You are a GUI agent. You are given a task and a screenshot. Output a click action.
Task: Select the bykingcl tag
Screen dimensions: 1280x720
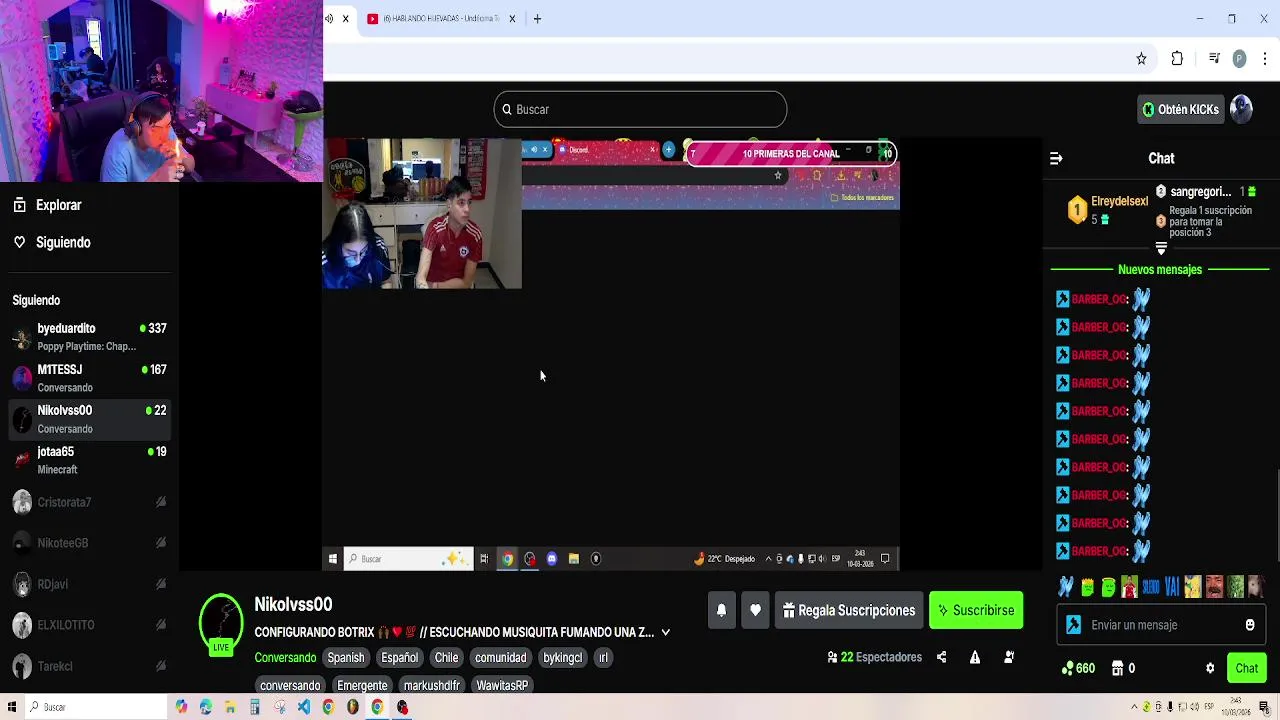562,657
